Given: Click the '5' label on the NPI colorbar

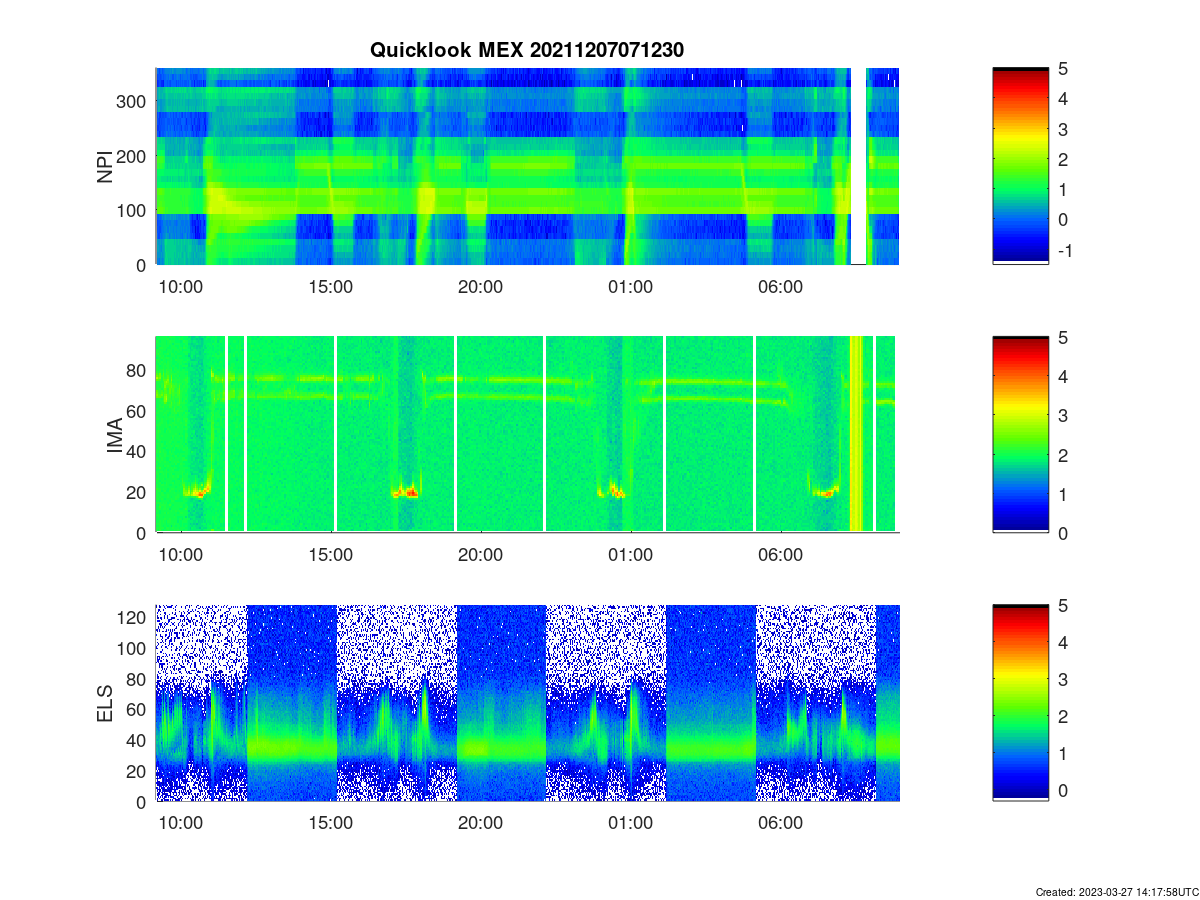Looking at the screenshot, I should (1064, 68).
